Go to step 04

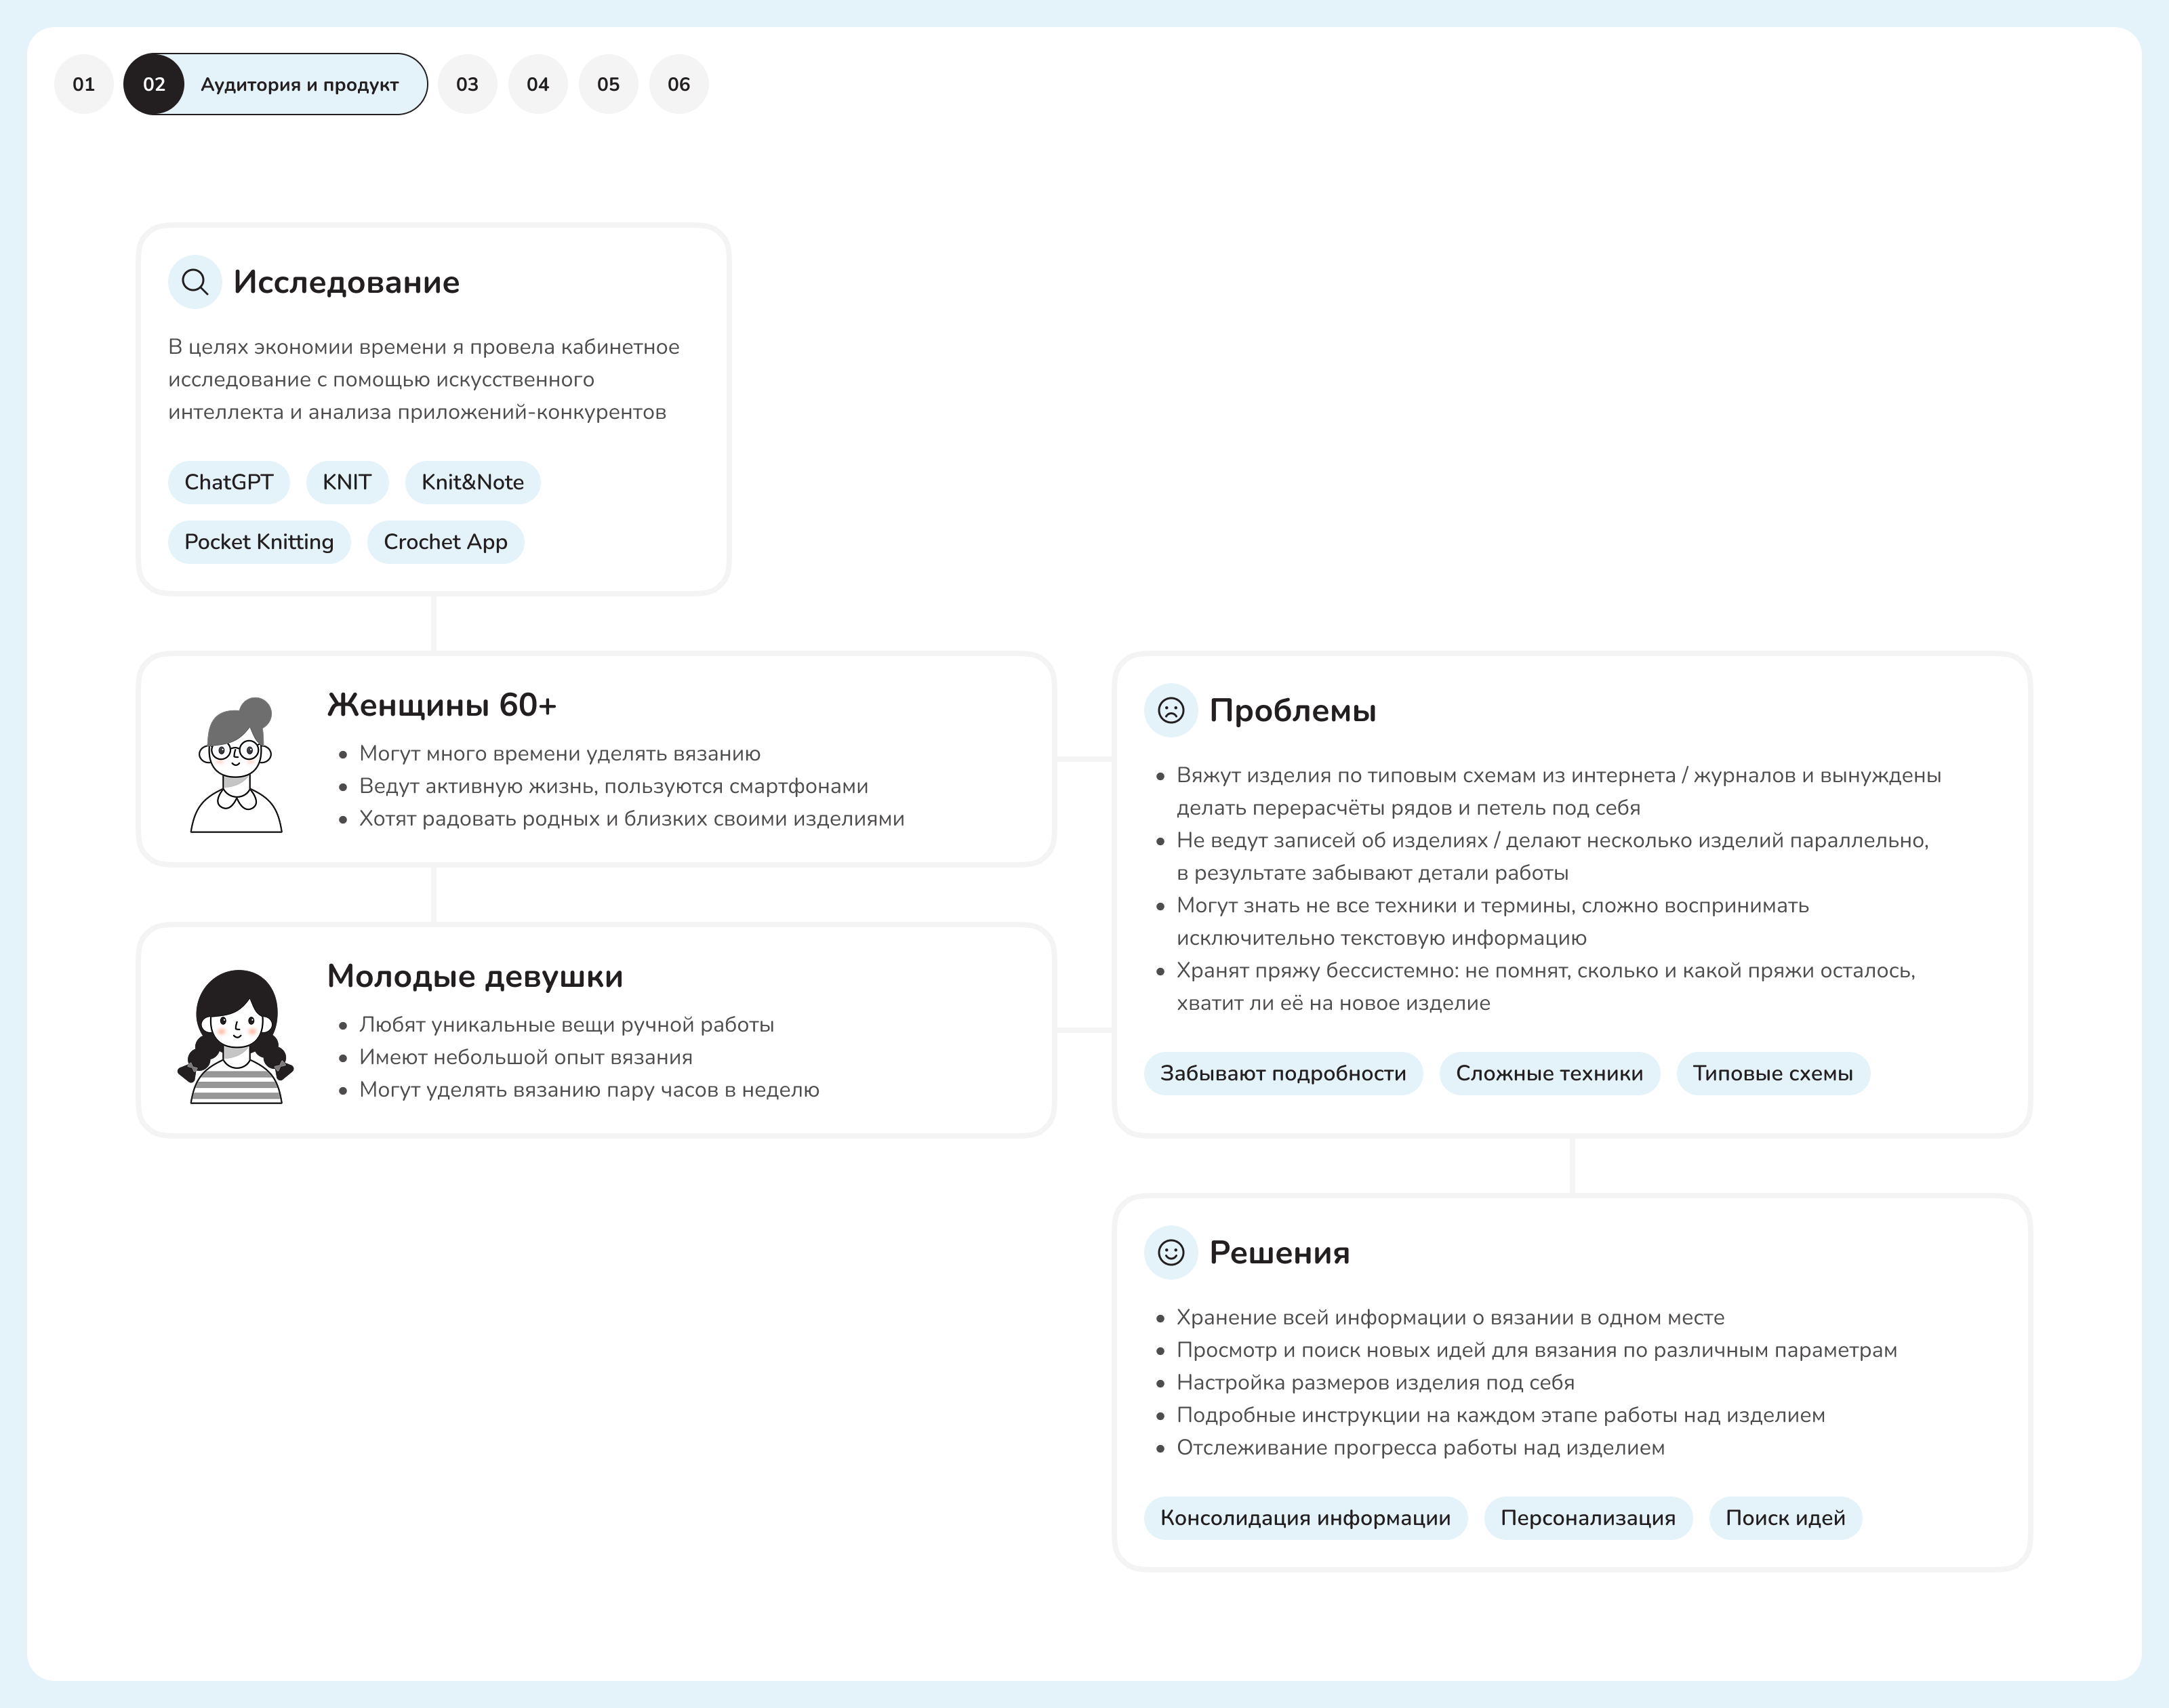coord(538,84)
